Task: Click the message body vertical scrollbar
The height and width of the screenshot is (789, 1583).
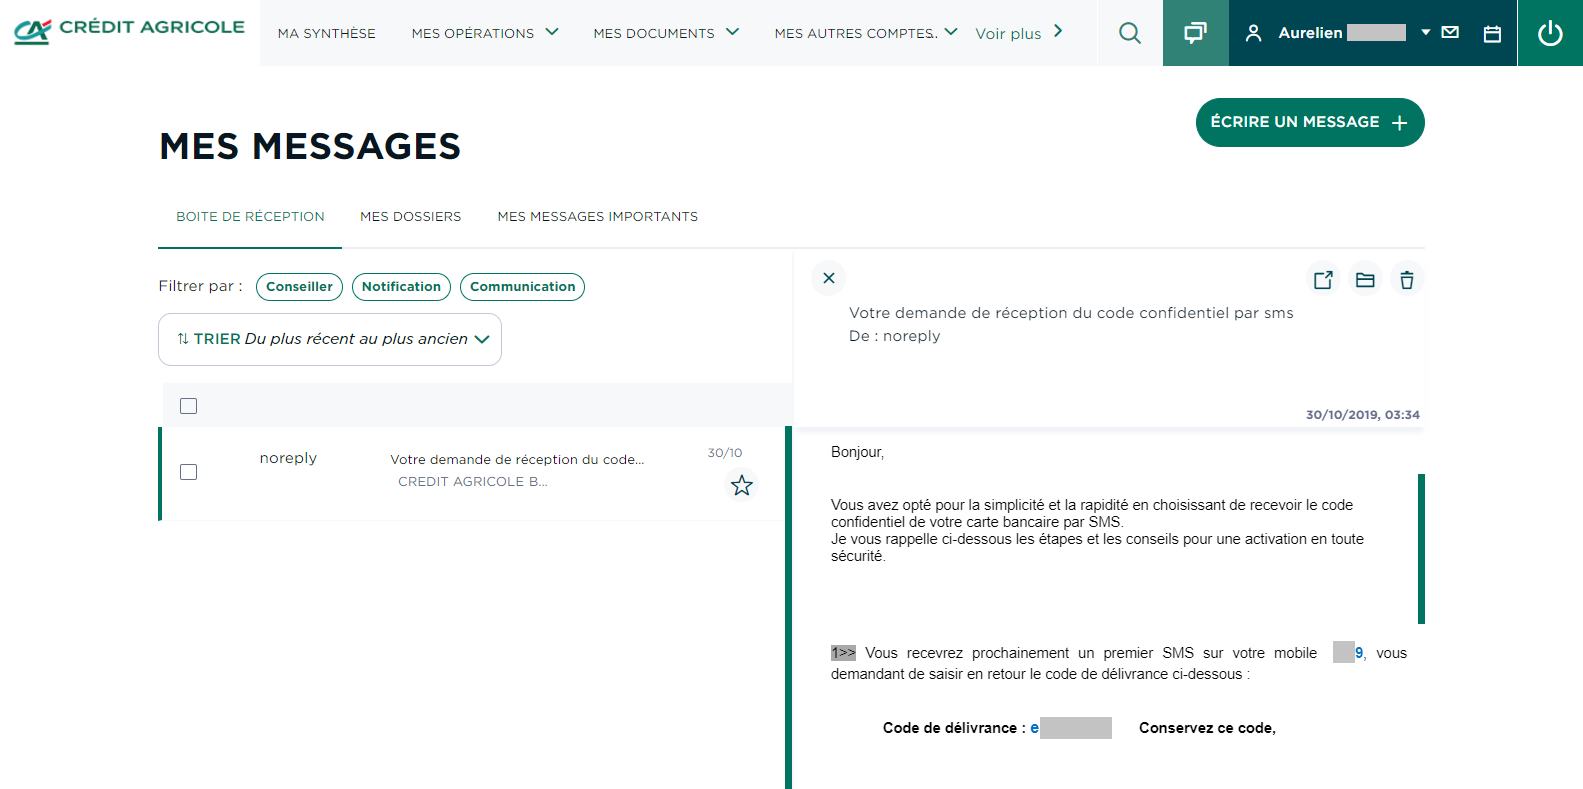Action: (x=1421, y=548)
